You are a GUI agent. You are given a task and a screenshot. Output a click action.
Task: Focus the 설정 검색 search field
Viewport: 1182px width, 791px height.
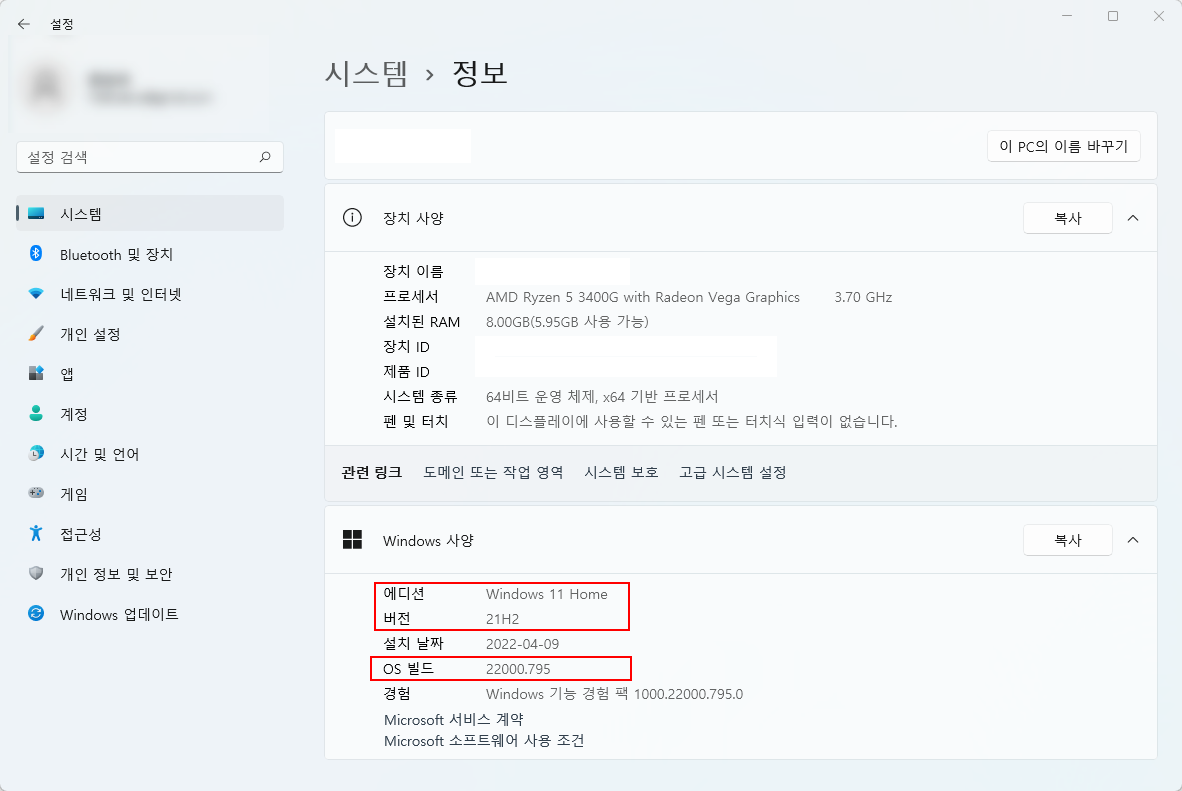150,157
